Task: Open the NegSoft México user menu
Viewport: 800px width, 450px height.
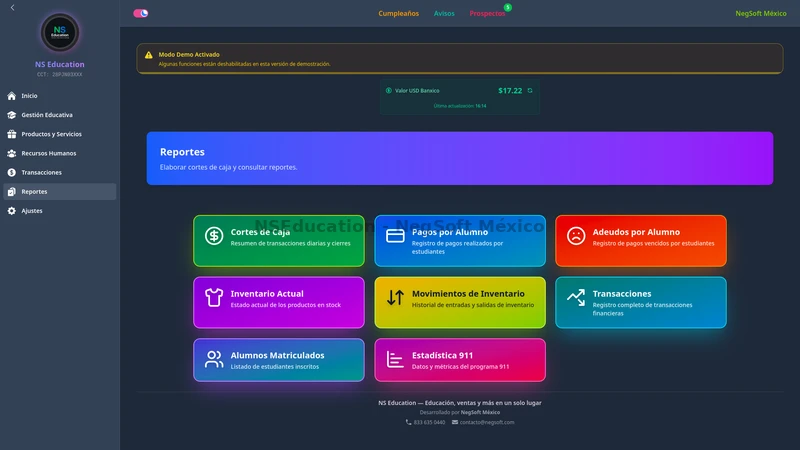Action: point(761,13)
